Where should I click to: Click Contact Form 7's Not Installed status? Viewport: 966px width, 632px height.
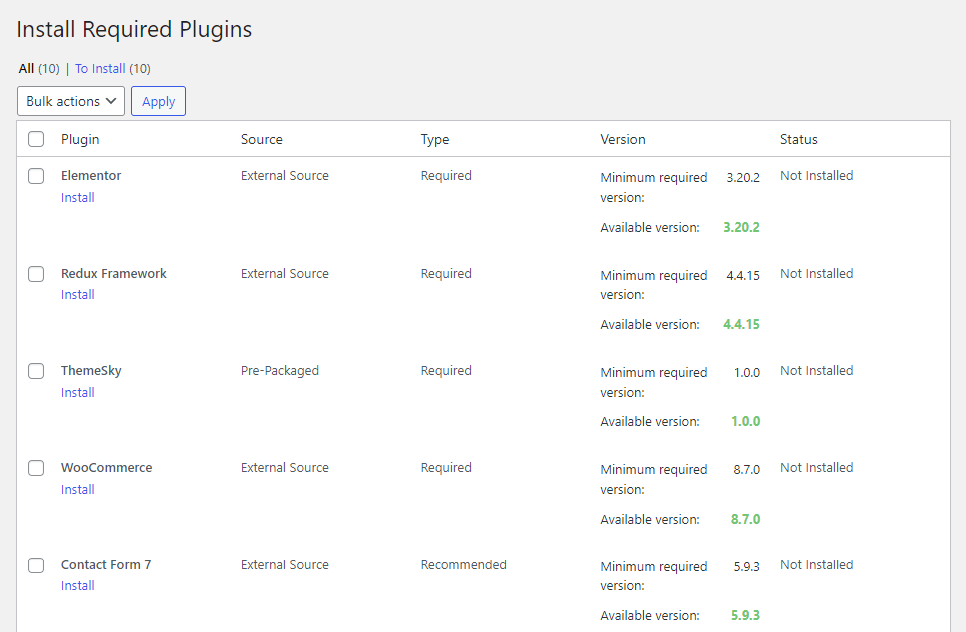pyautogui.click(x=816, y=564)
